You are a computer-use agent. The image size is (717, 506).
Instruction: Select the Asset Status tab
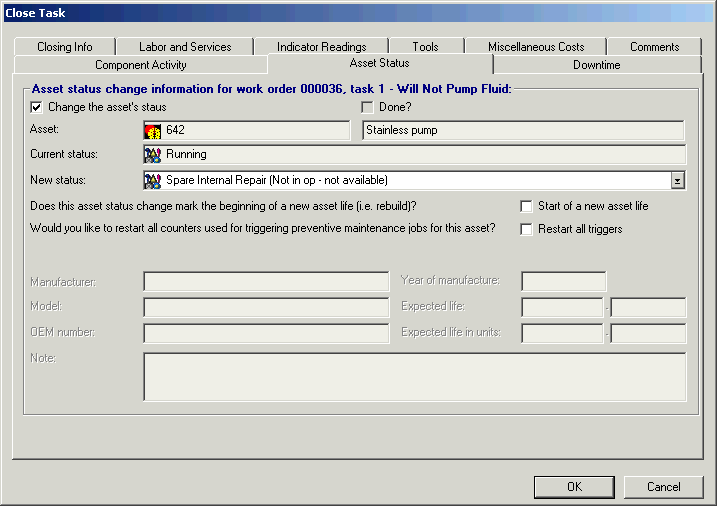pos(380,64)
